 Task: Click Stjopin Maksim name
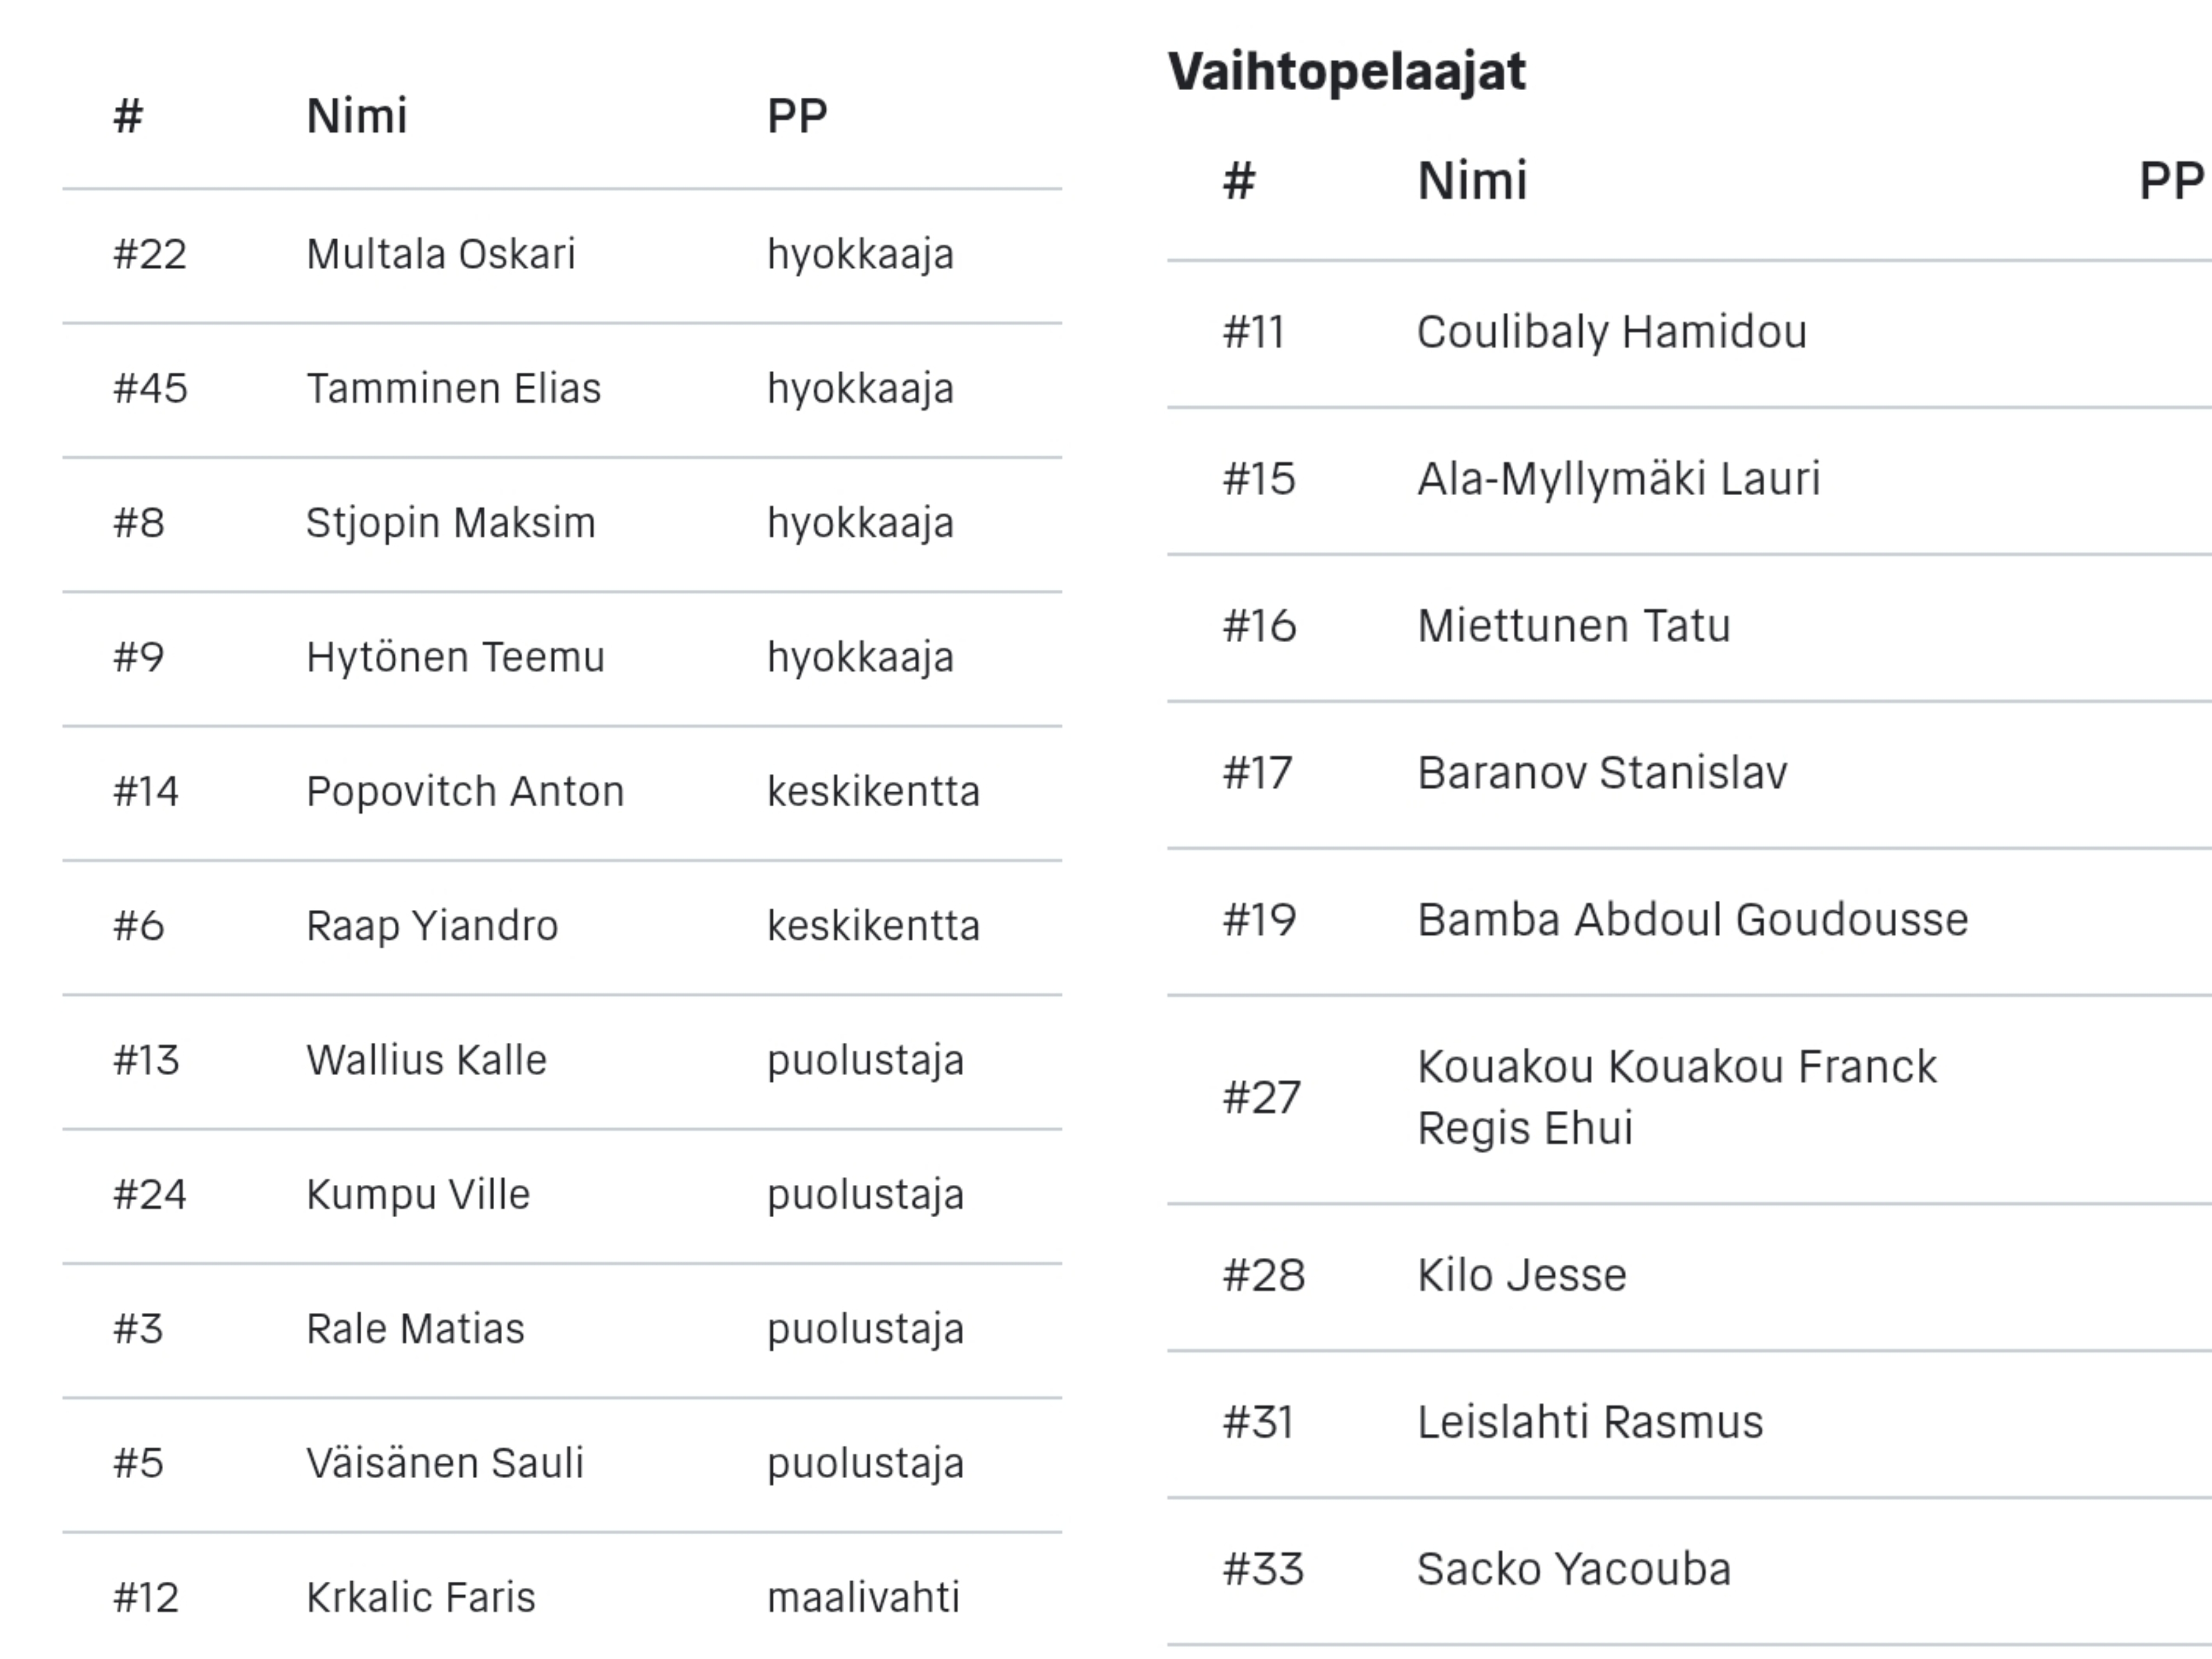pyautogui.click(x=451, y=523)
